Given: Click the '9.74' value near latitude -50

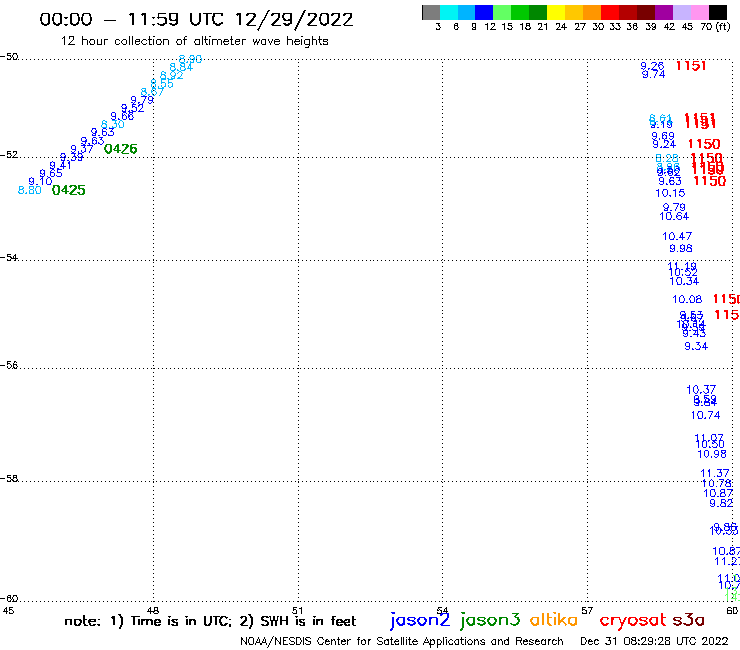Looking at the screenshot, I should (654, 75).
